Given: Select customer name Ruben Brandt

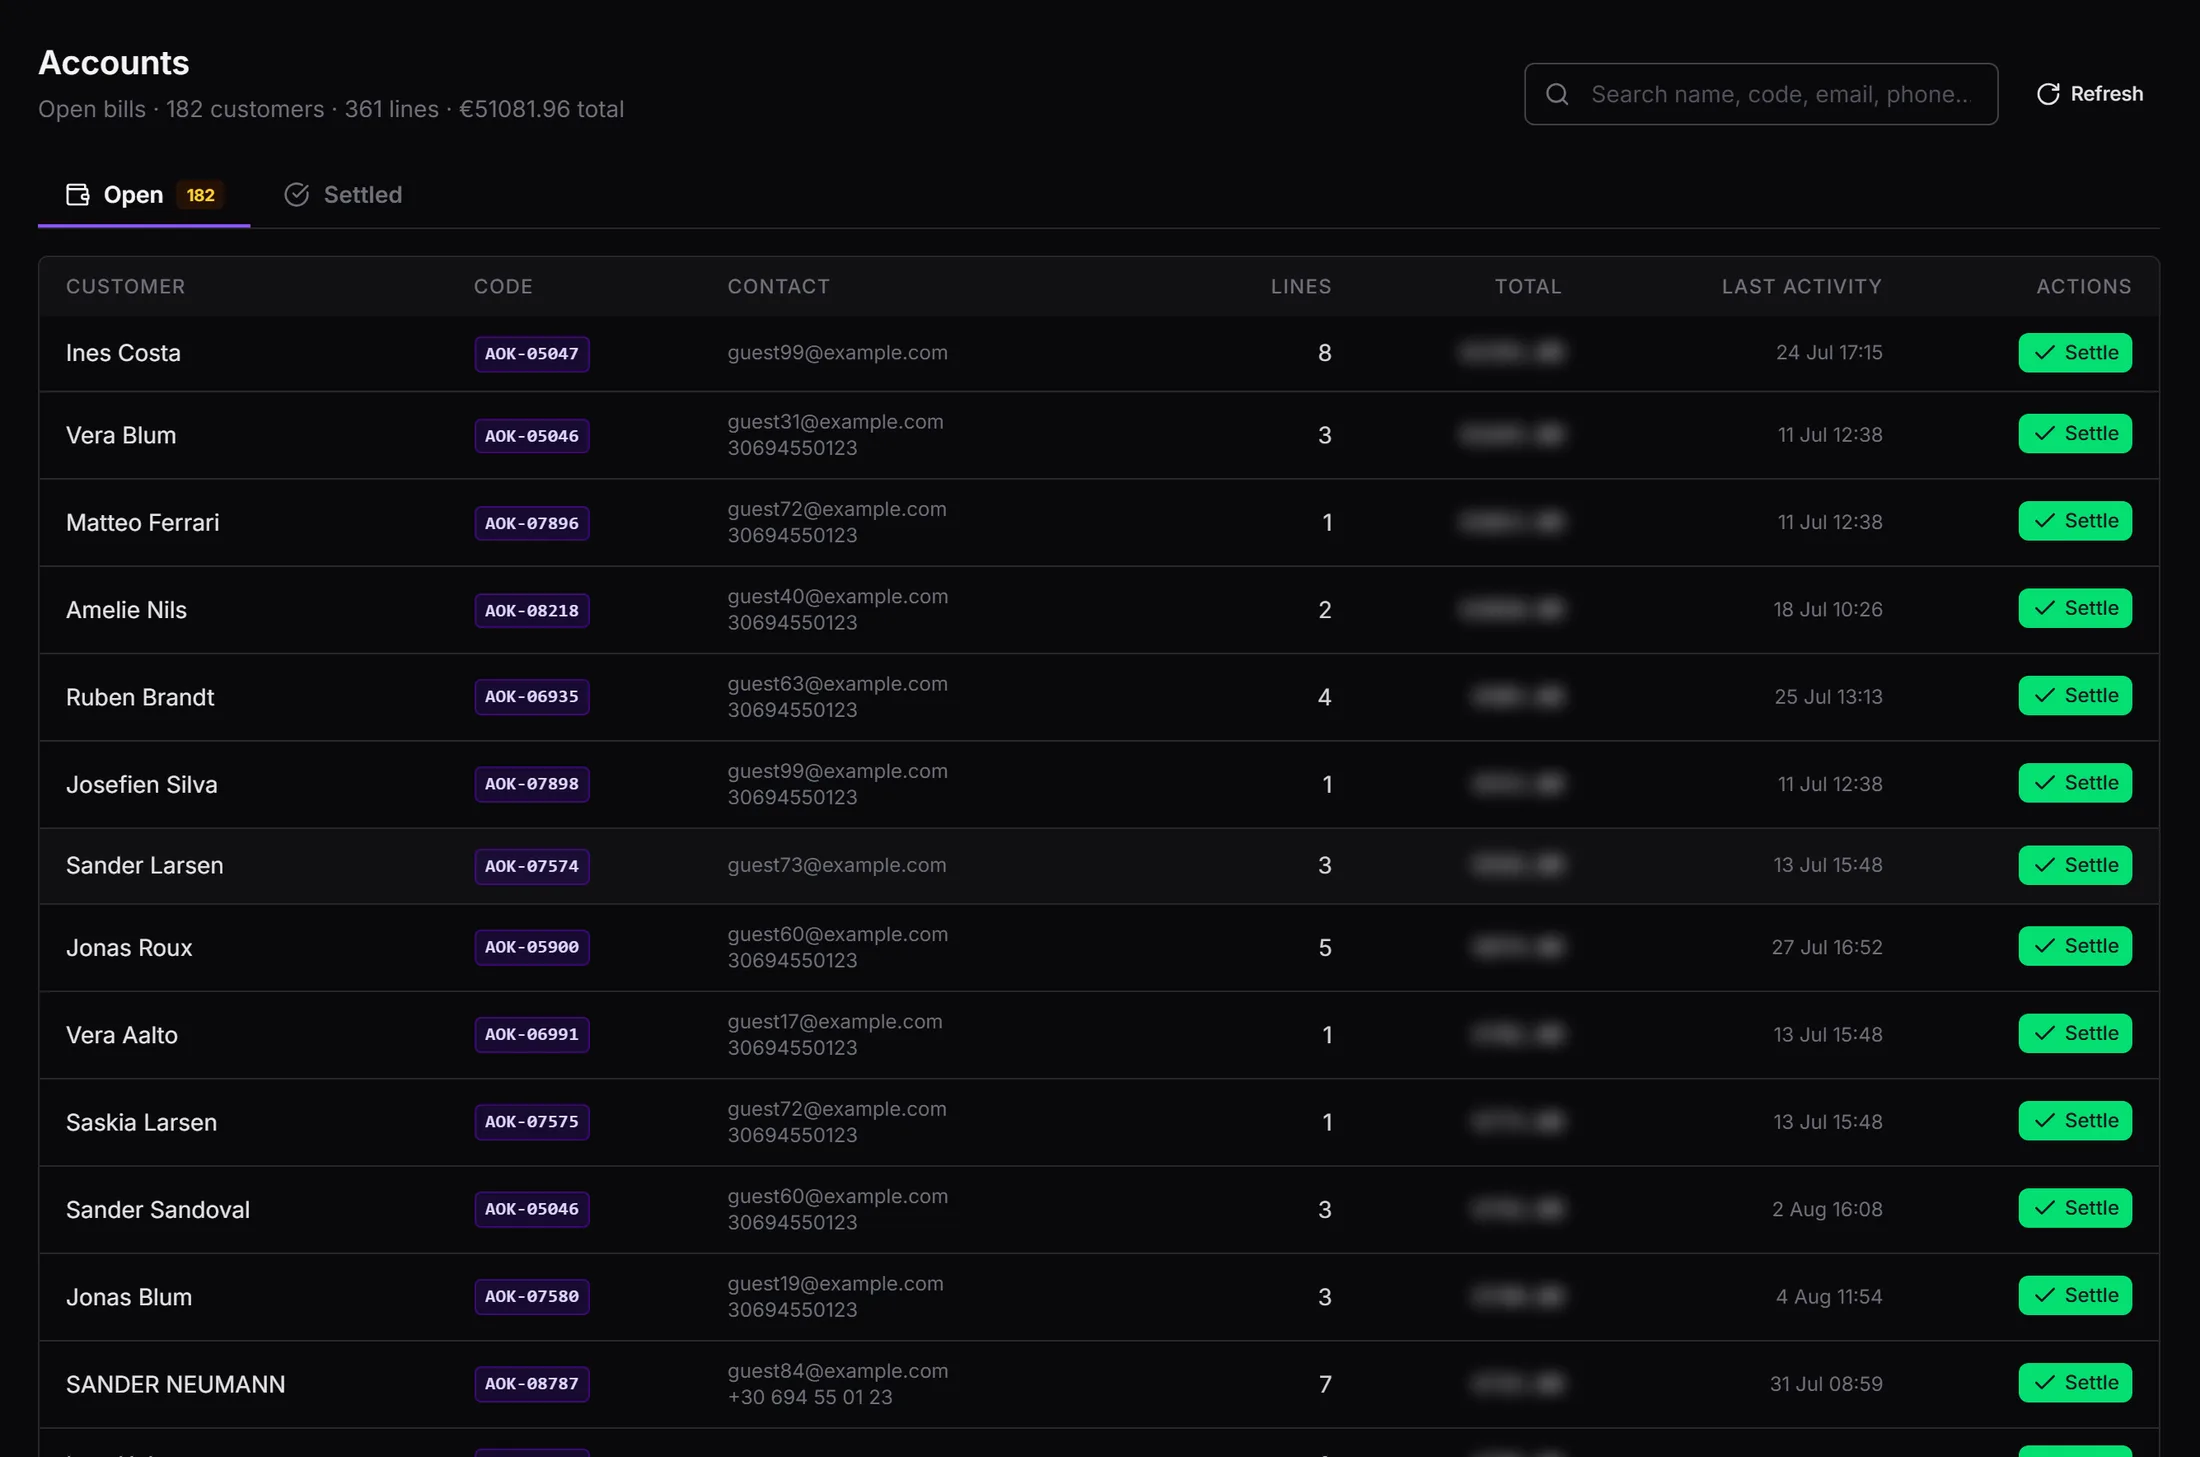Looking at the screenshot, I should [140, 697].
